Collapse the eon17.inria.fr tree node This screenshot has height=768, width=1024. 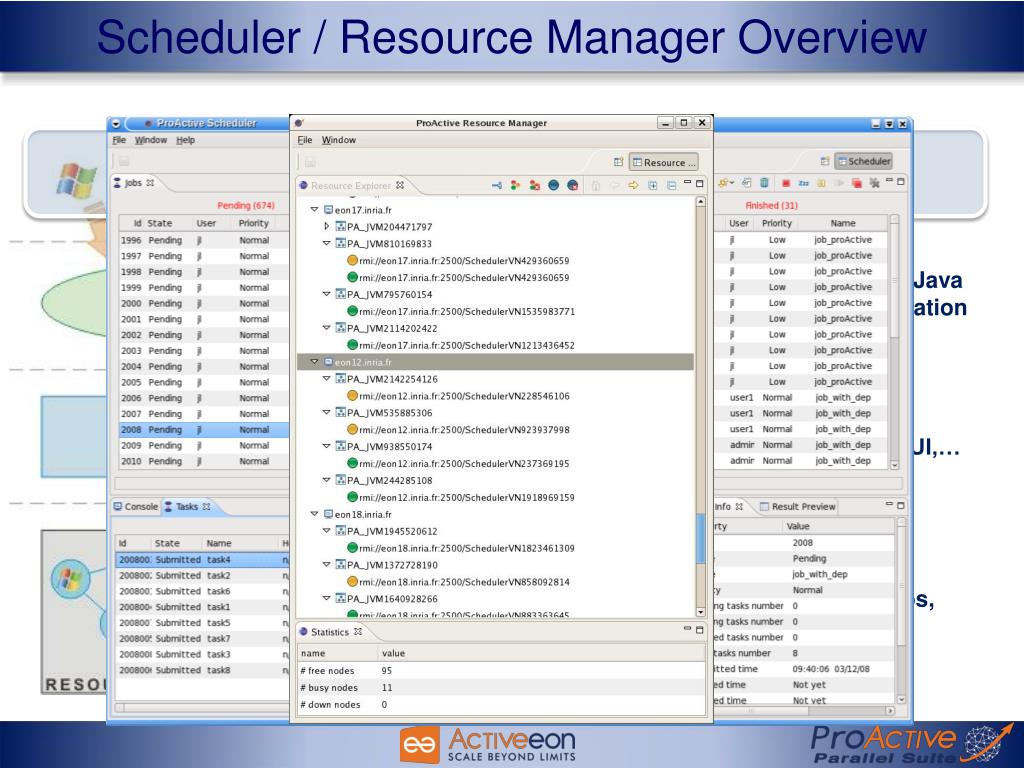pyautogui.click(x=314, y=210)
